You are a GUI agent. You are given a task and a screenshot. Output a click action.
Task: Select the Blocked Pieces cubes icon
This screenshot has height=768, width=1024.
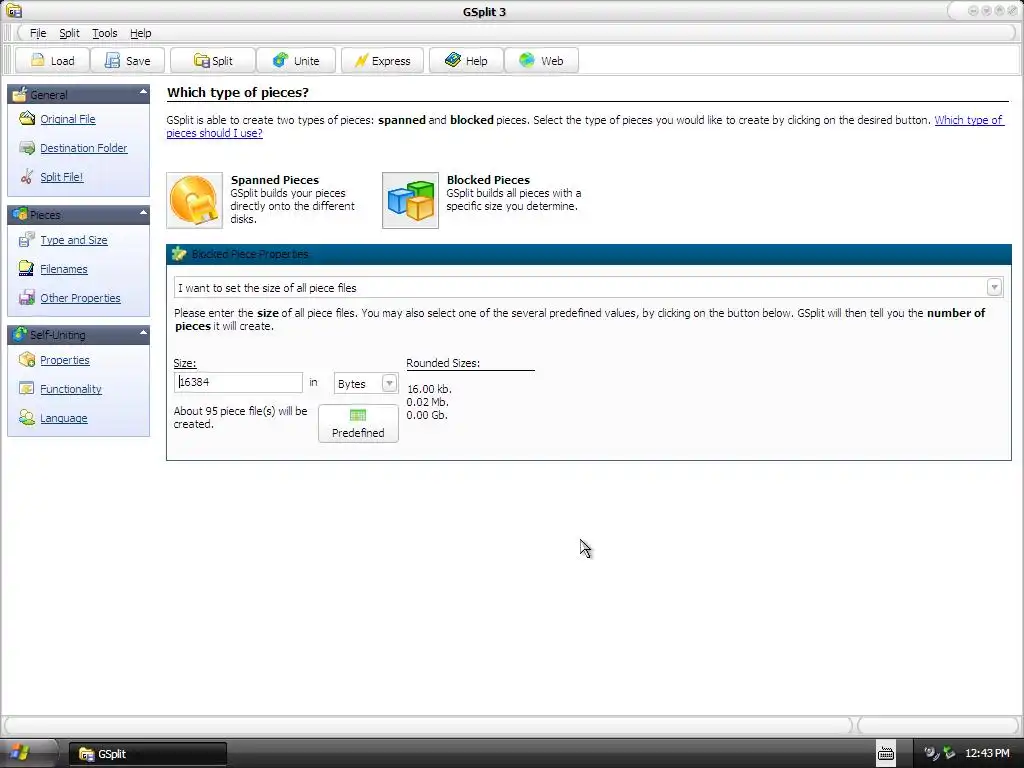tap(410, 200)
